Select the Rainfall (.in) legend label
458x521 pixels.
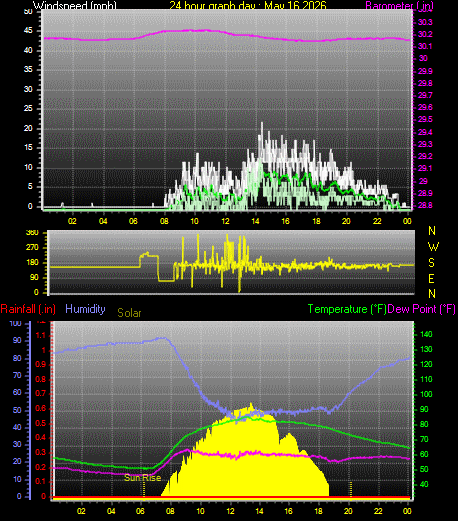pyautogui.click(x=28, y=309)
